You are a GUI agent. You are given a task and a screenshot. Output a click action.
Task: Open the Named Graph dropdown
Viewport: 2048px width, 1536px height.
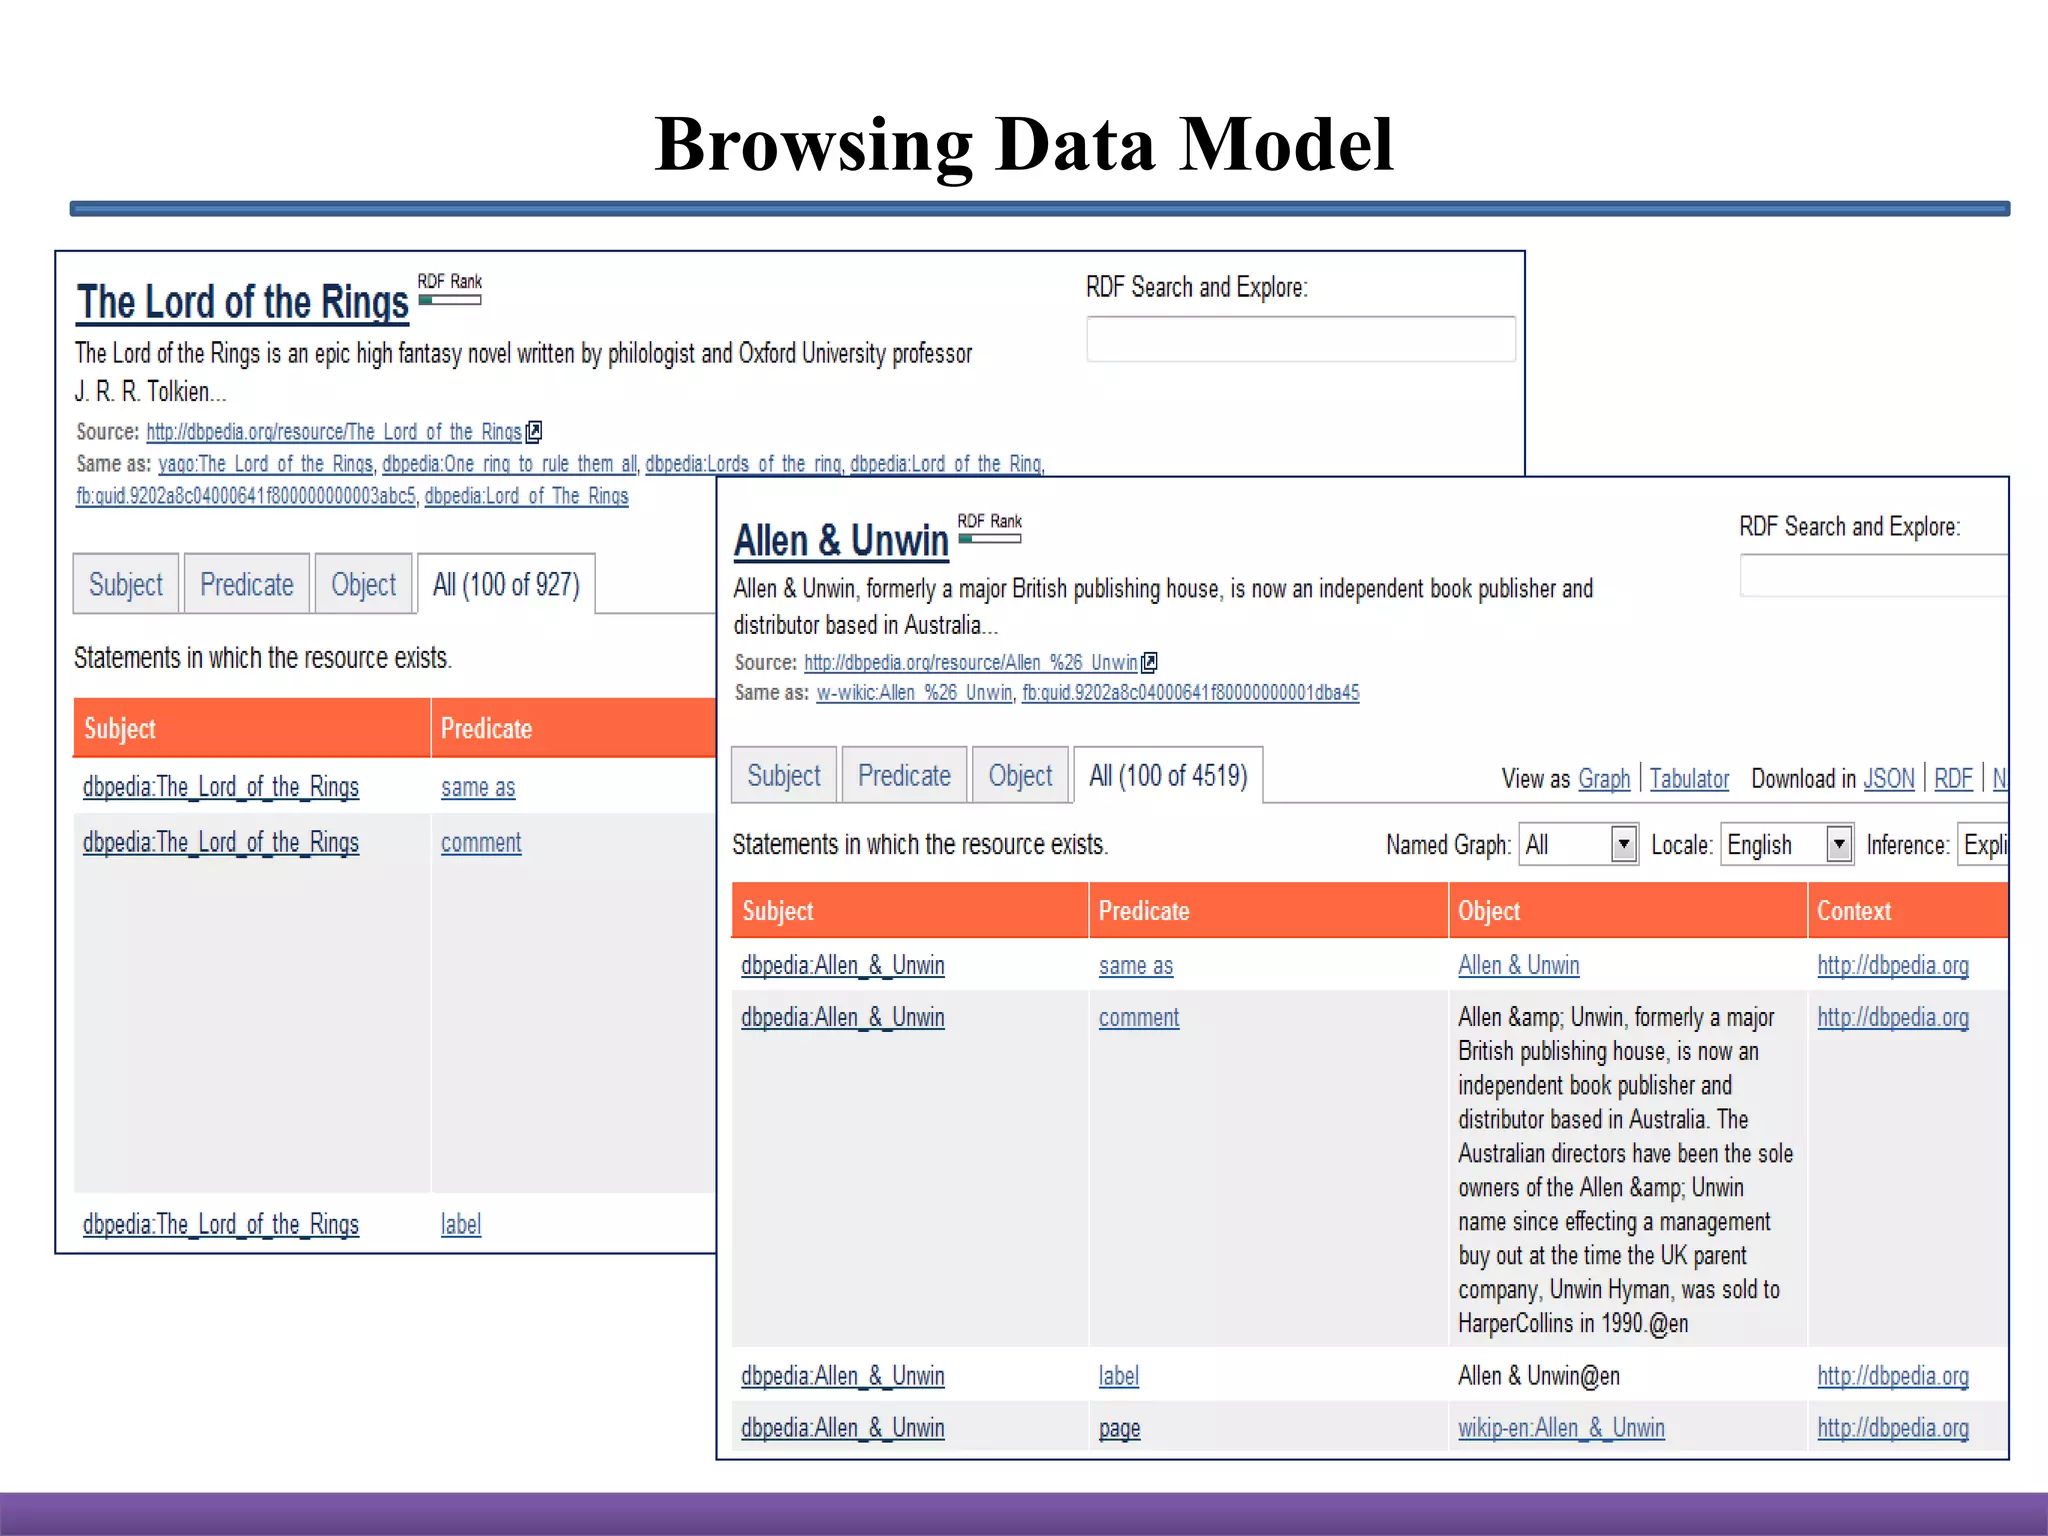1578,845
